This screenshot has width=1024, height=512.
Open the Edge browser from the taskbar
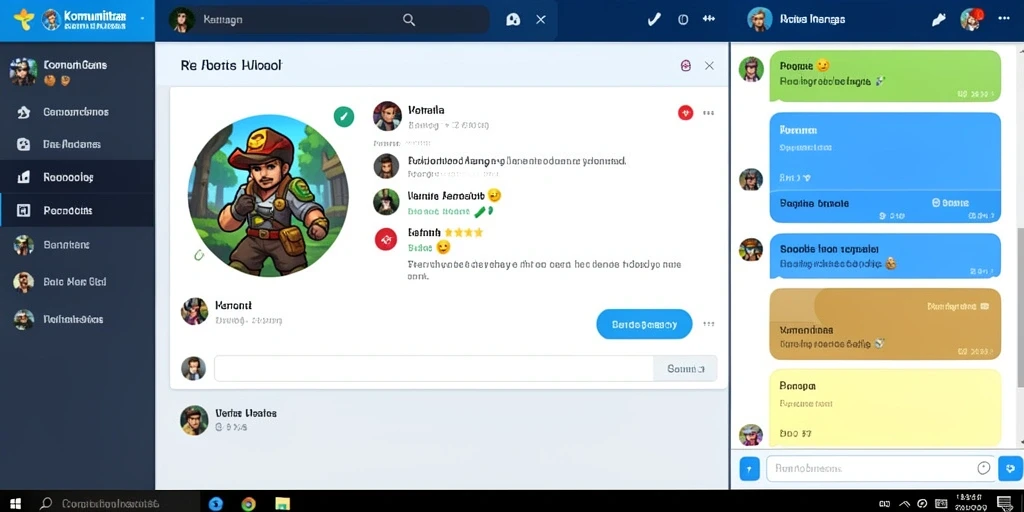[x=216, y=504]
